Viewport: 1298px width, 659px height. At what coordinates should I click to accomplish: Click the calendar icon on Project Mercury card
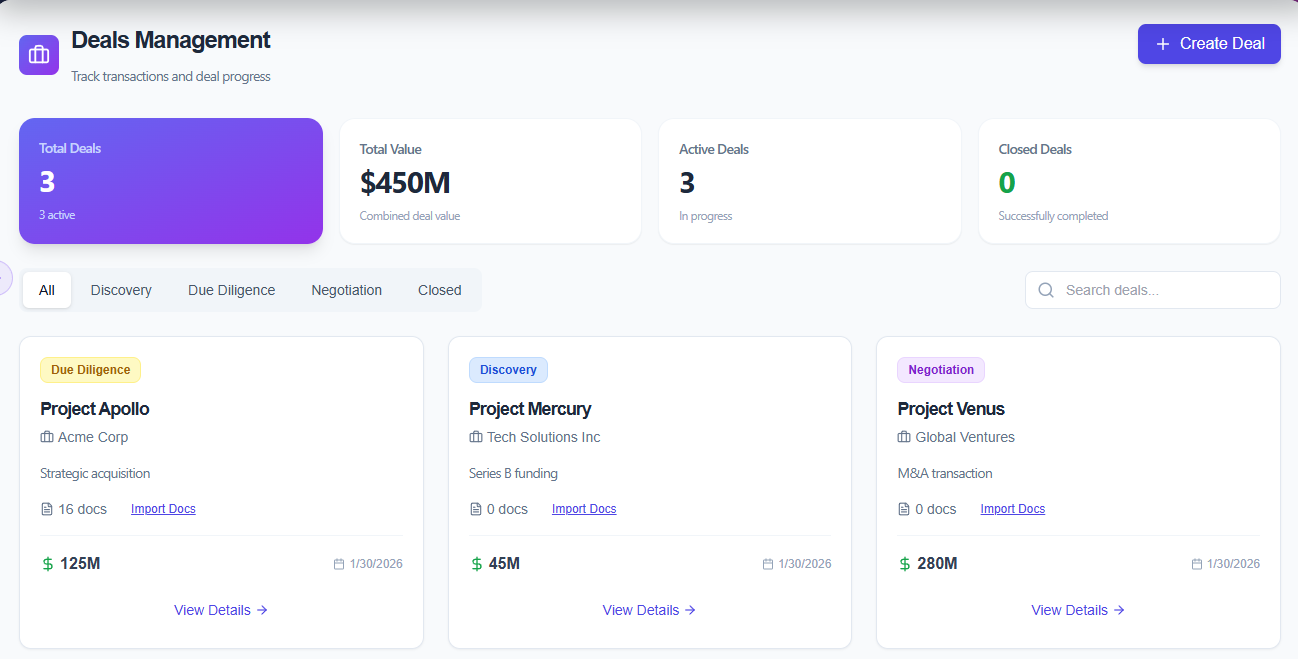coord(768,564)
